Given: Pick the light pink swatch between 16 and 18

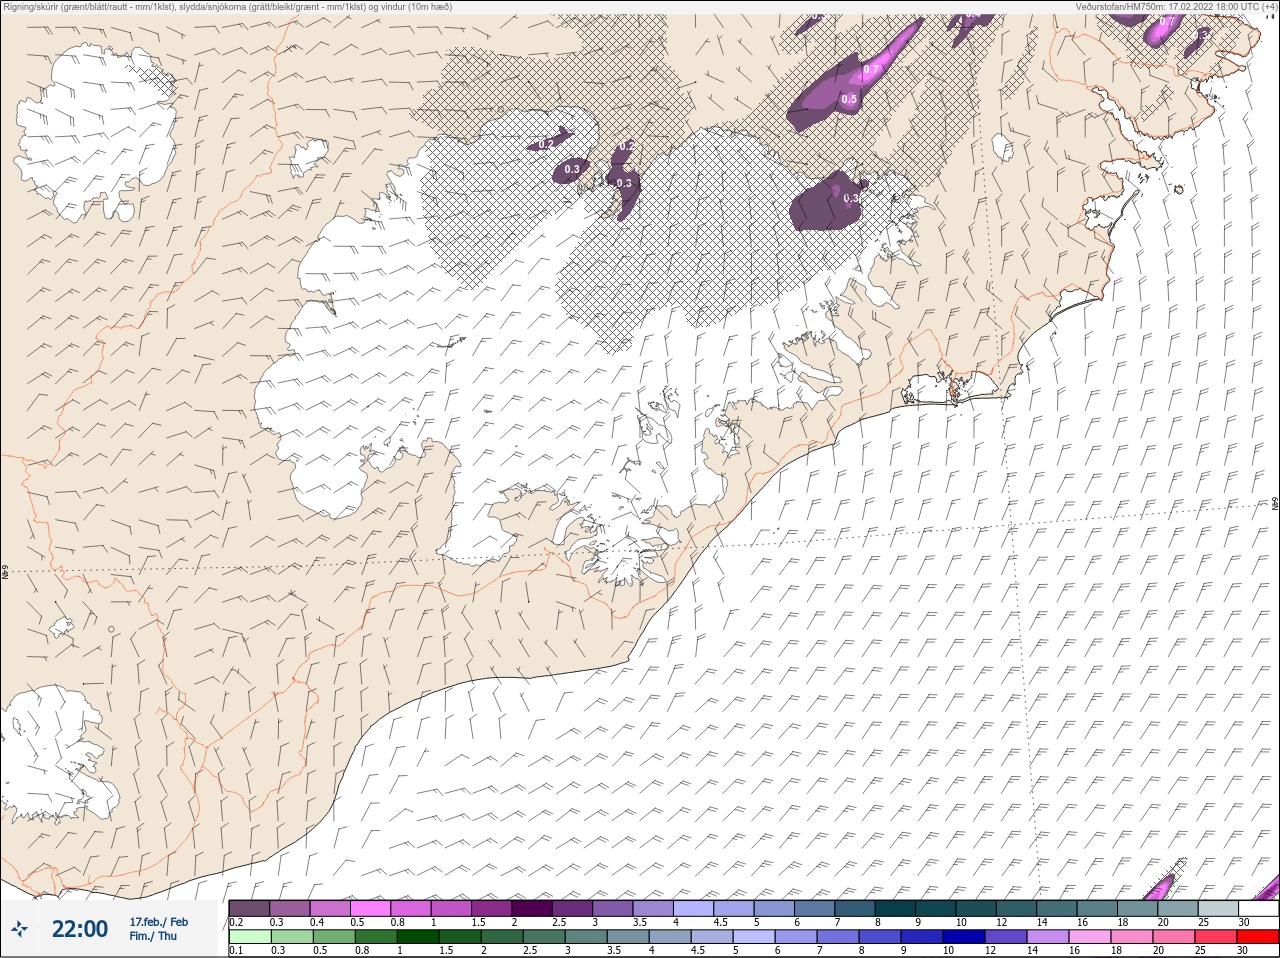Looking at the screenshot, I should click(x=1090, y=937).
